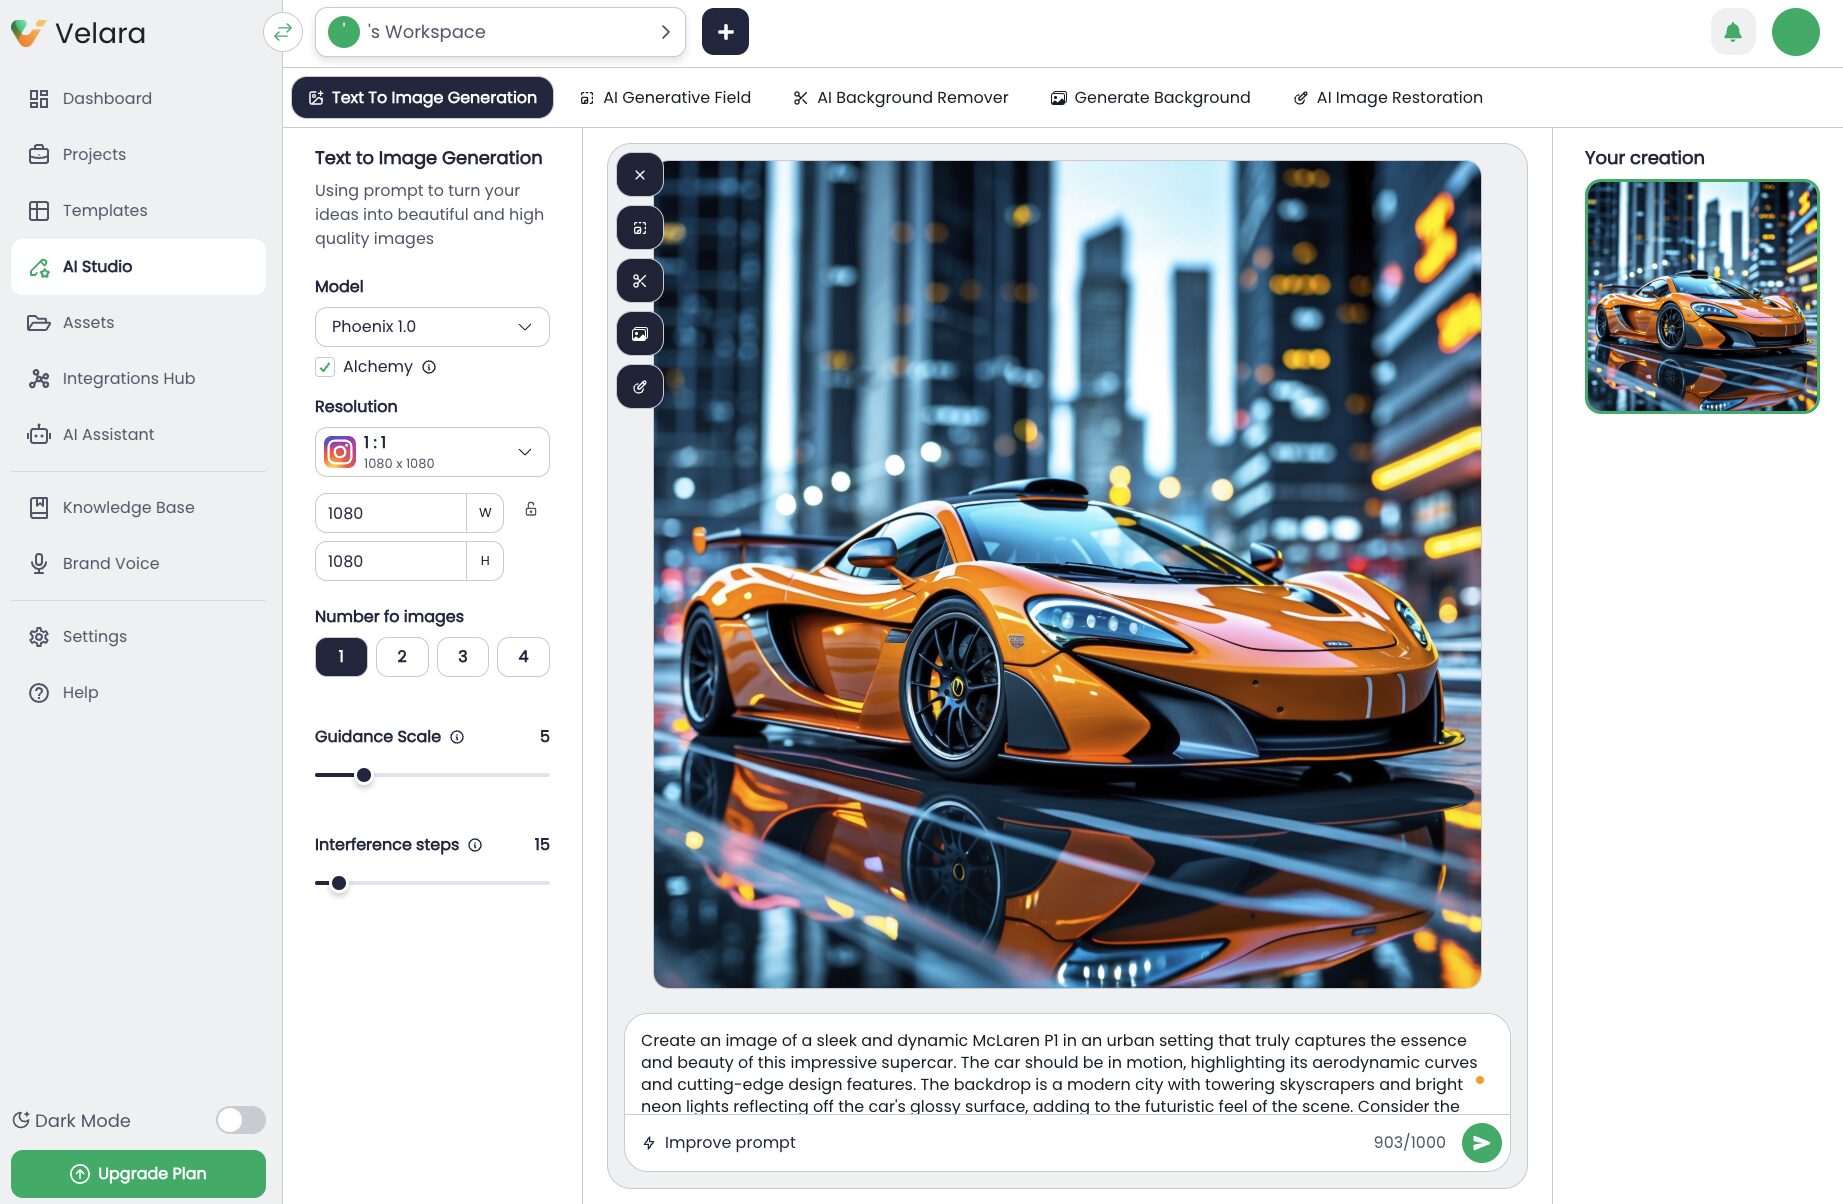Open the Phoenix 1.0 model dropdown
The image size is (1843, 1204).
432,327
